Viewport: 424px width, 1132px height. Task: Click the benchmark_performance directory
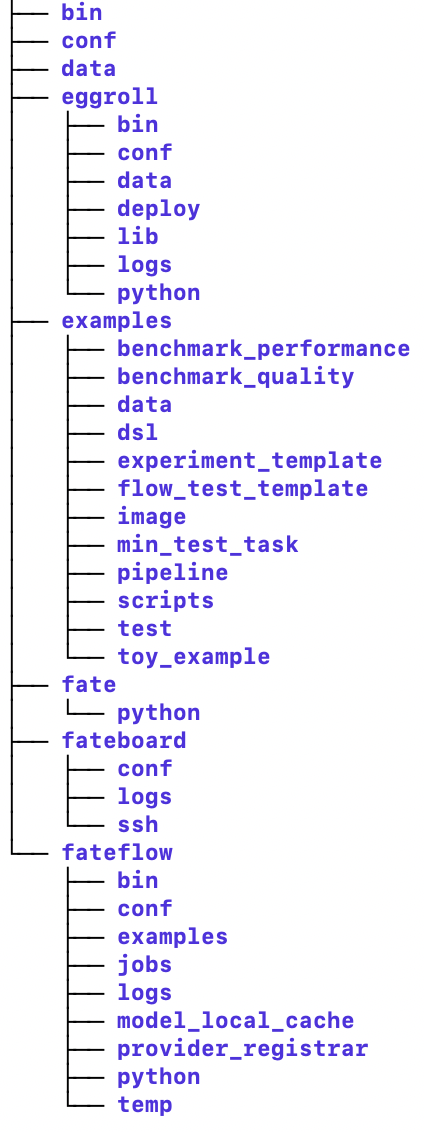(x=264, y=349)
